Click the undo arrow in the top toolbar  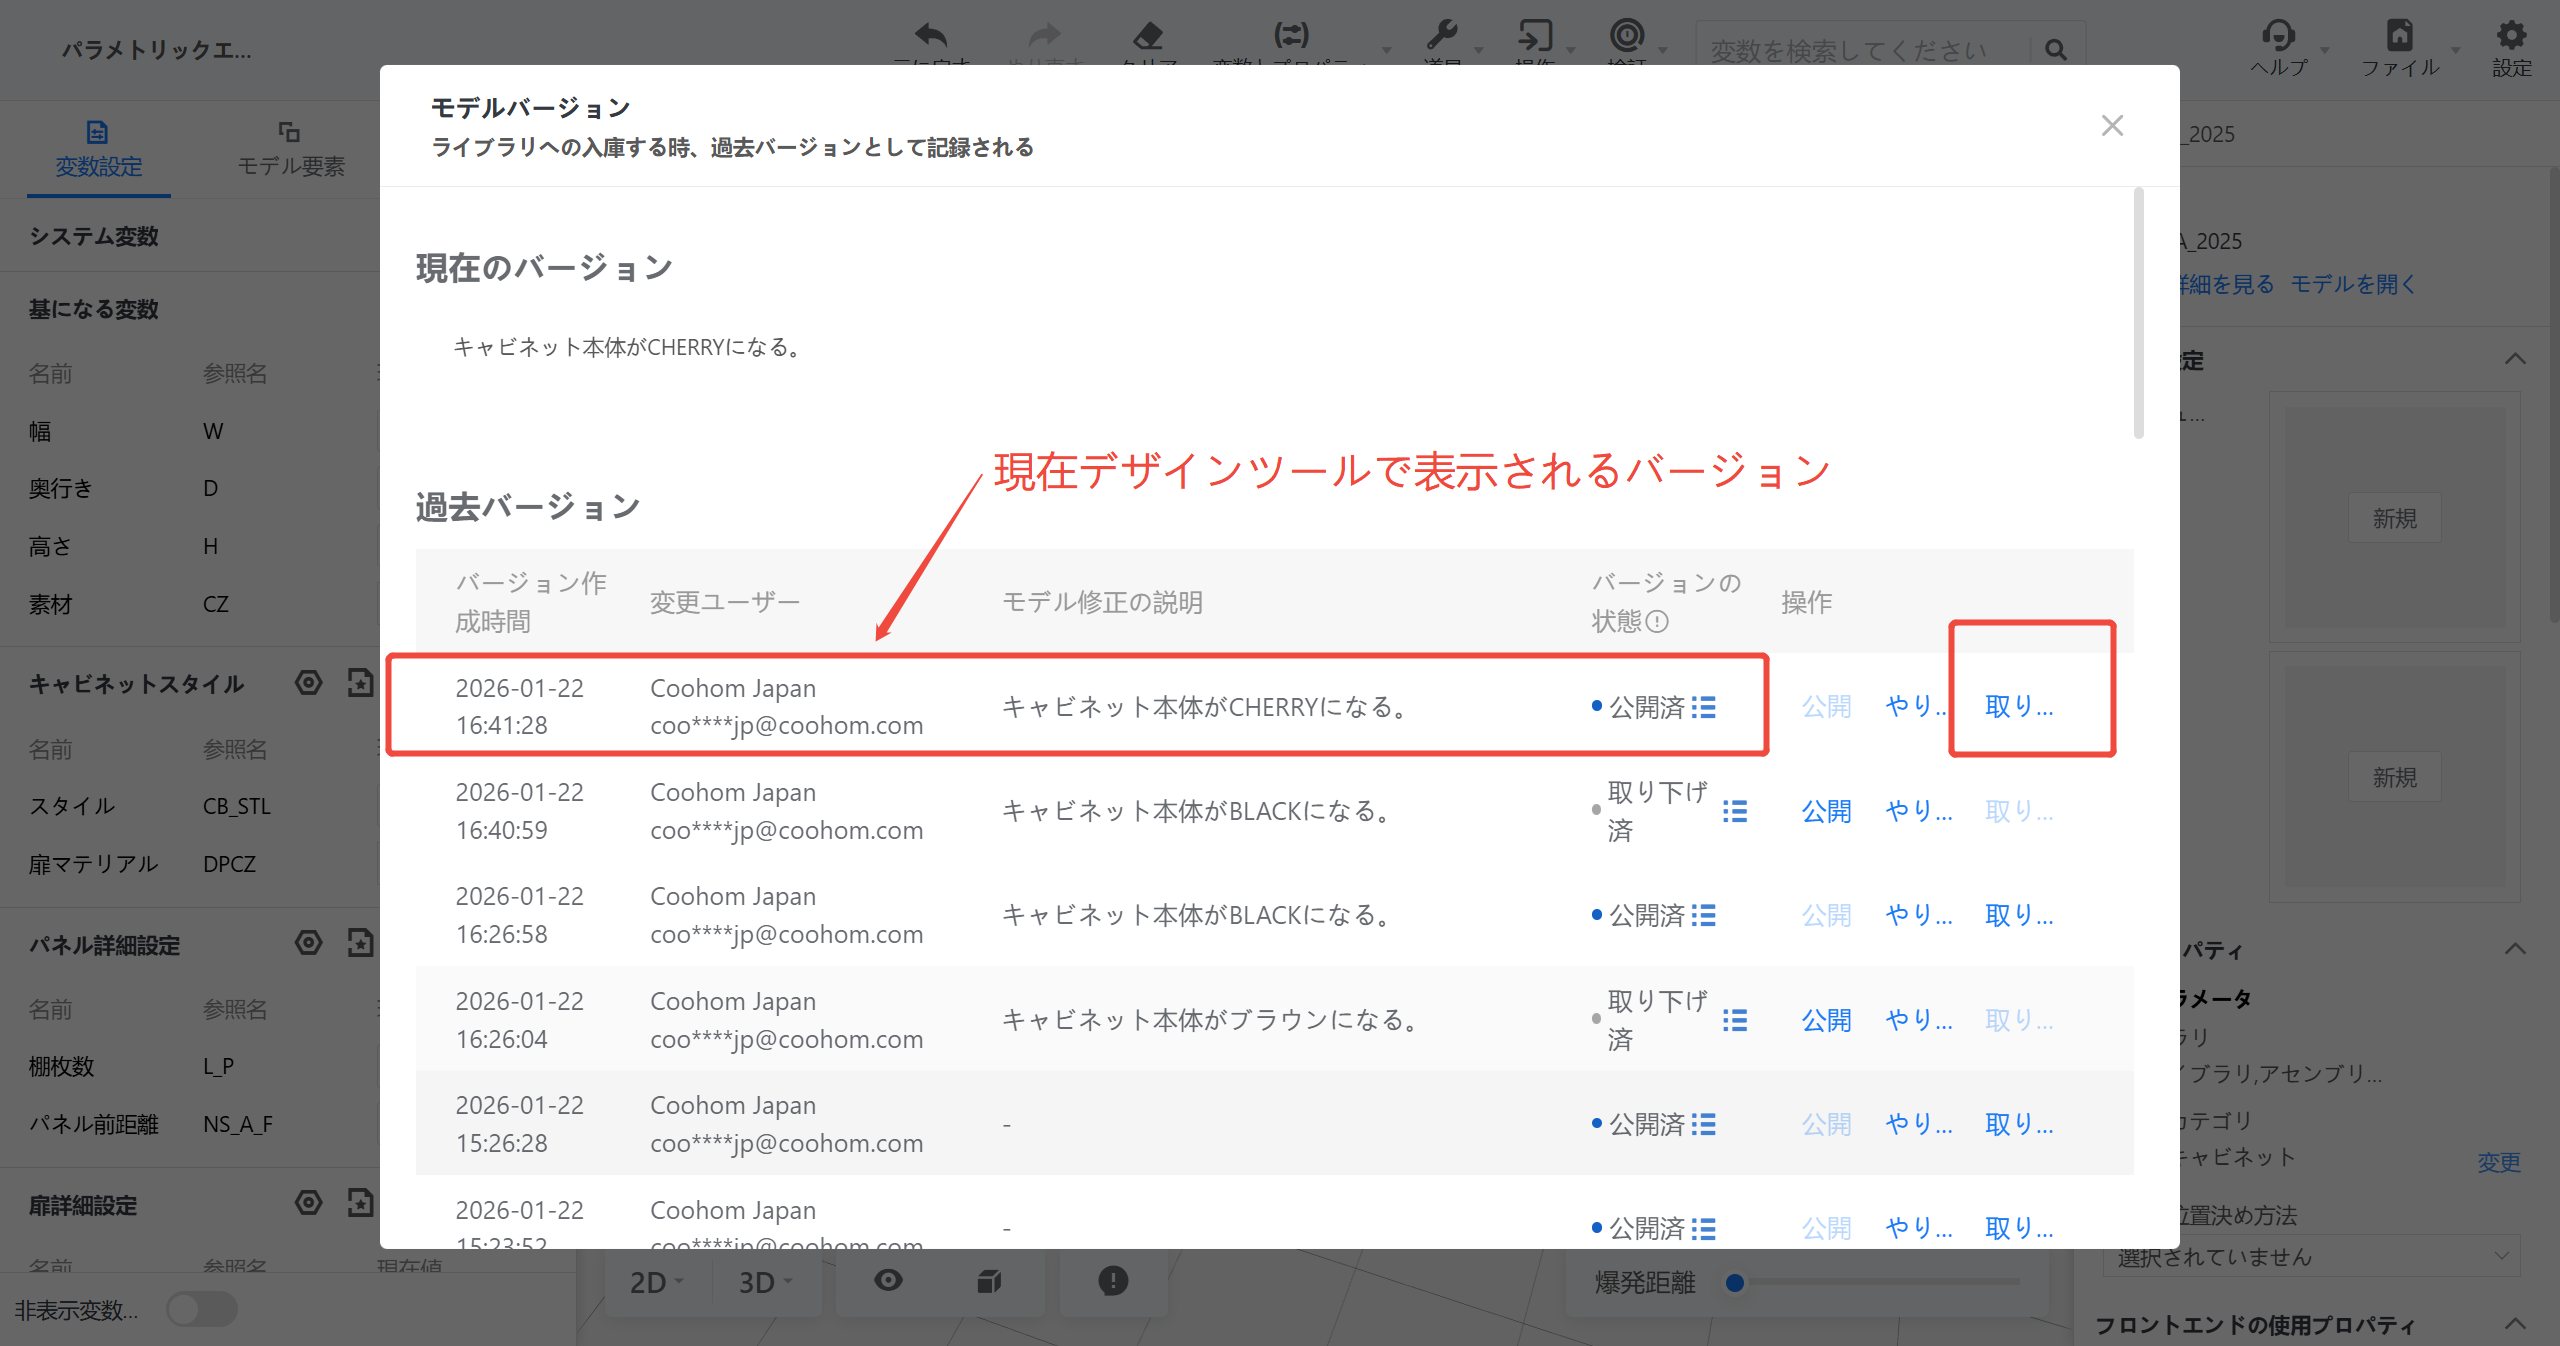click(931, 36)
